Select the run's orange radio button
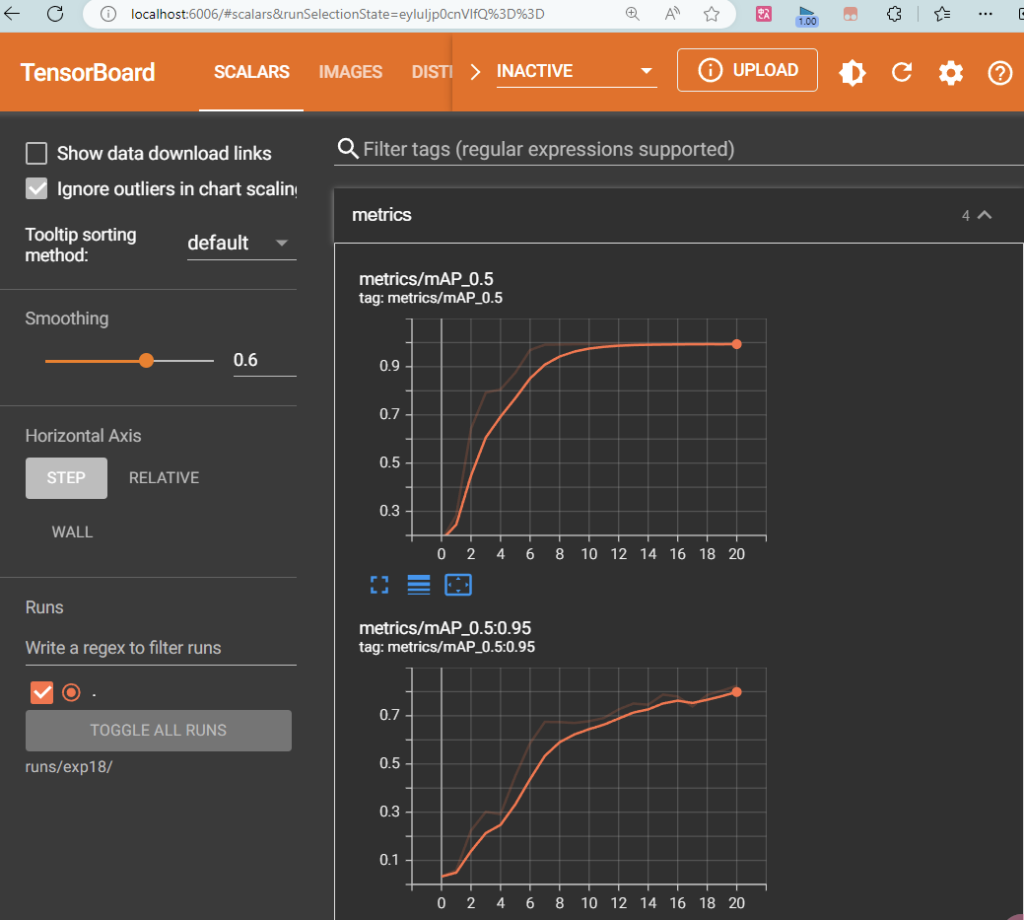The height and width of the screenshot is (920, 1024). pyautogui.click(x=71, y=692)
